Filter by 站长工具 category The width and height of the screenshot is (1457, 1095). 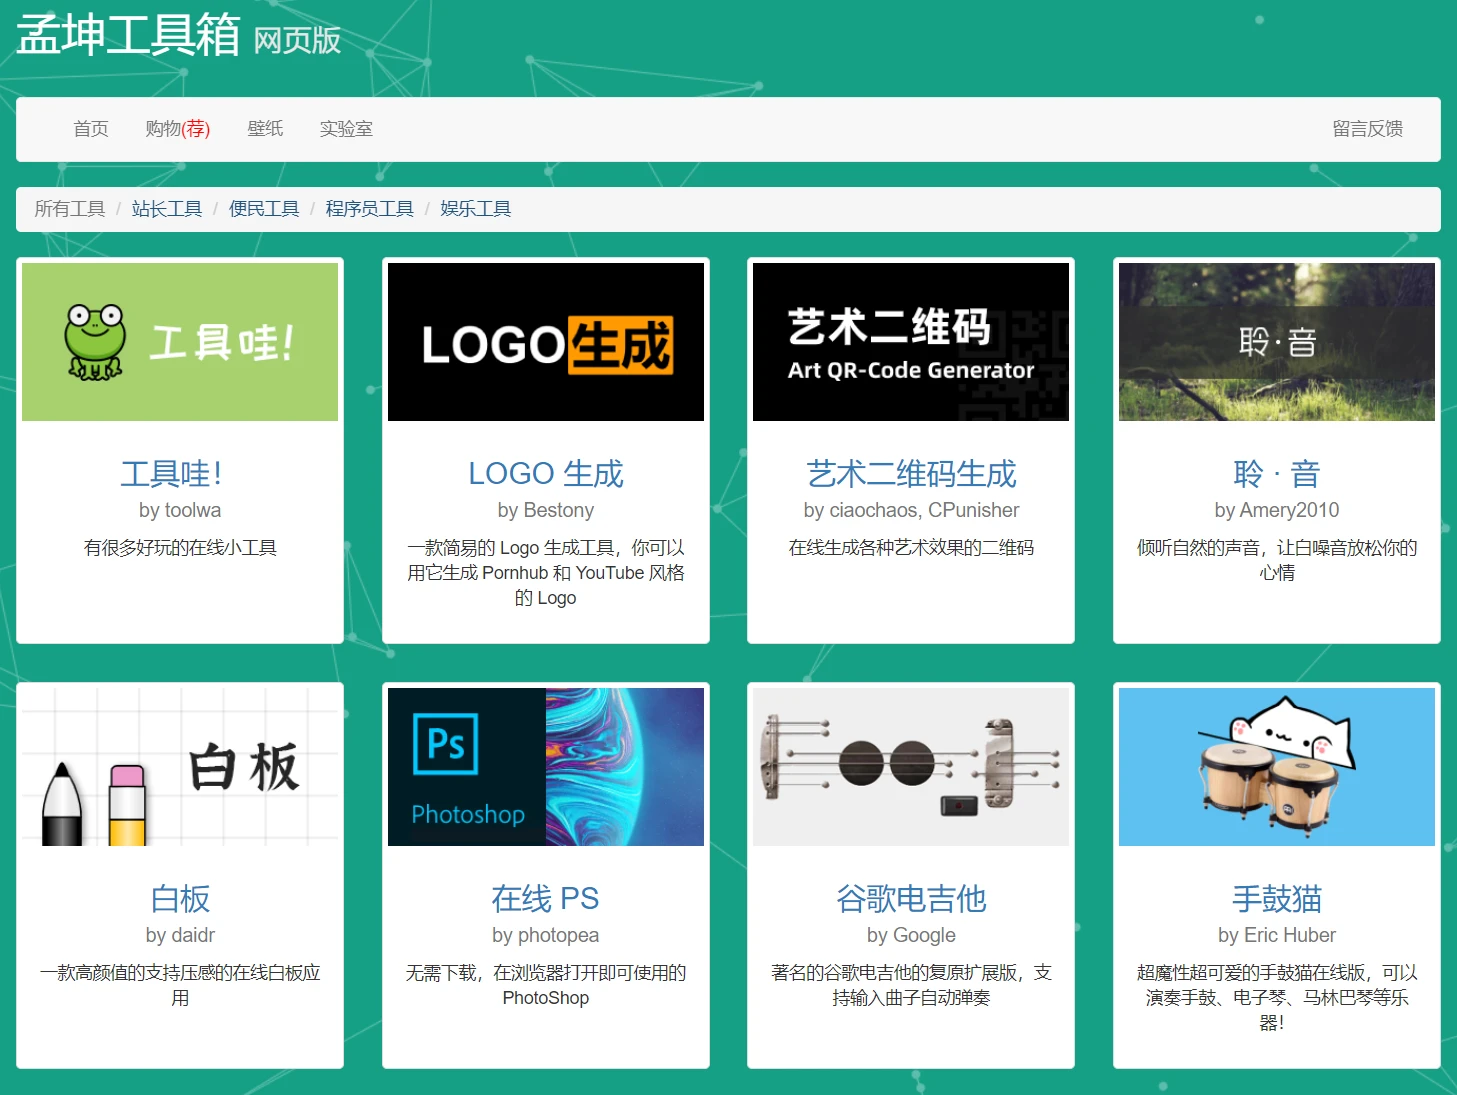point(167,209)
